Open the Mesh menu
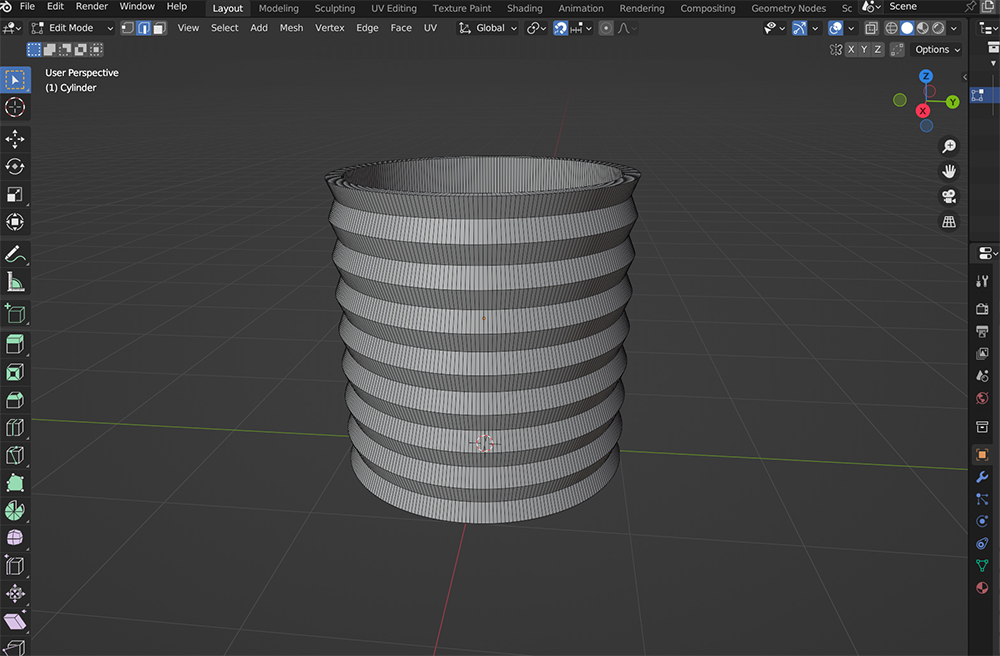The height and width of the screenshot is (656, 1000). pyautogui.click(x=291, y=27)
